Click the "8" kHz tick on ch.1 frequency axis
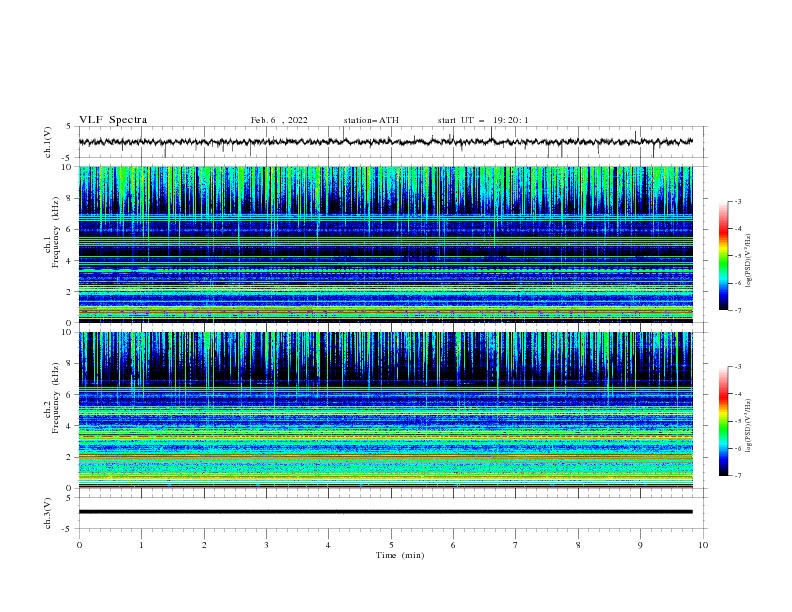The height and width of the screenshot is (612, 792). 69,198
